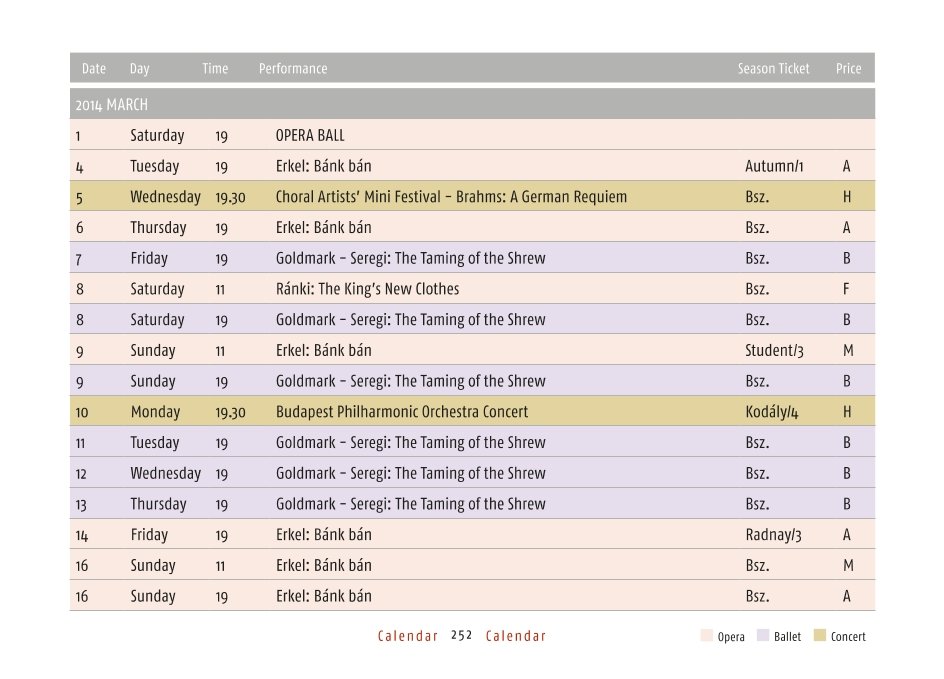This screenshot has width=944, height=679.
Task: Click the Kodály/4 season ticket cell
Action: tap(772, 412)
